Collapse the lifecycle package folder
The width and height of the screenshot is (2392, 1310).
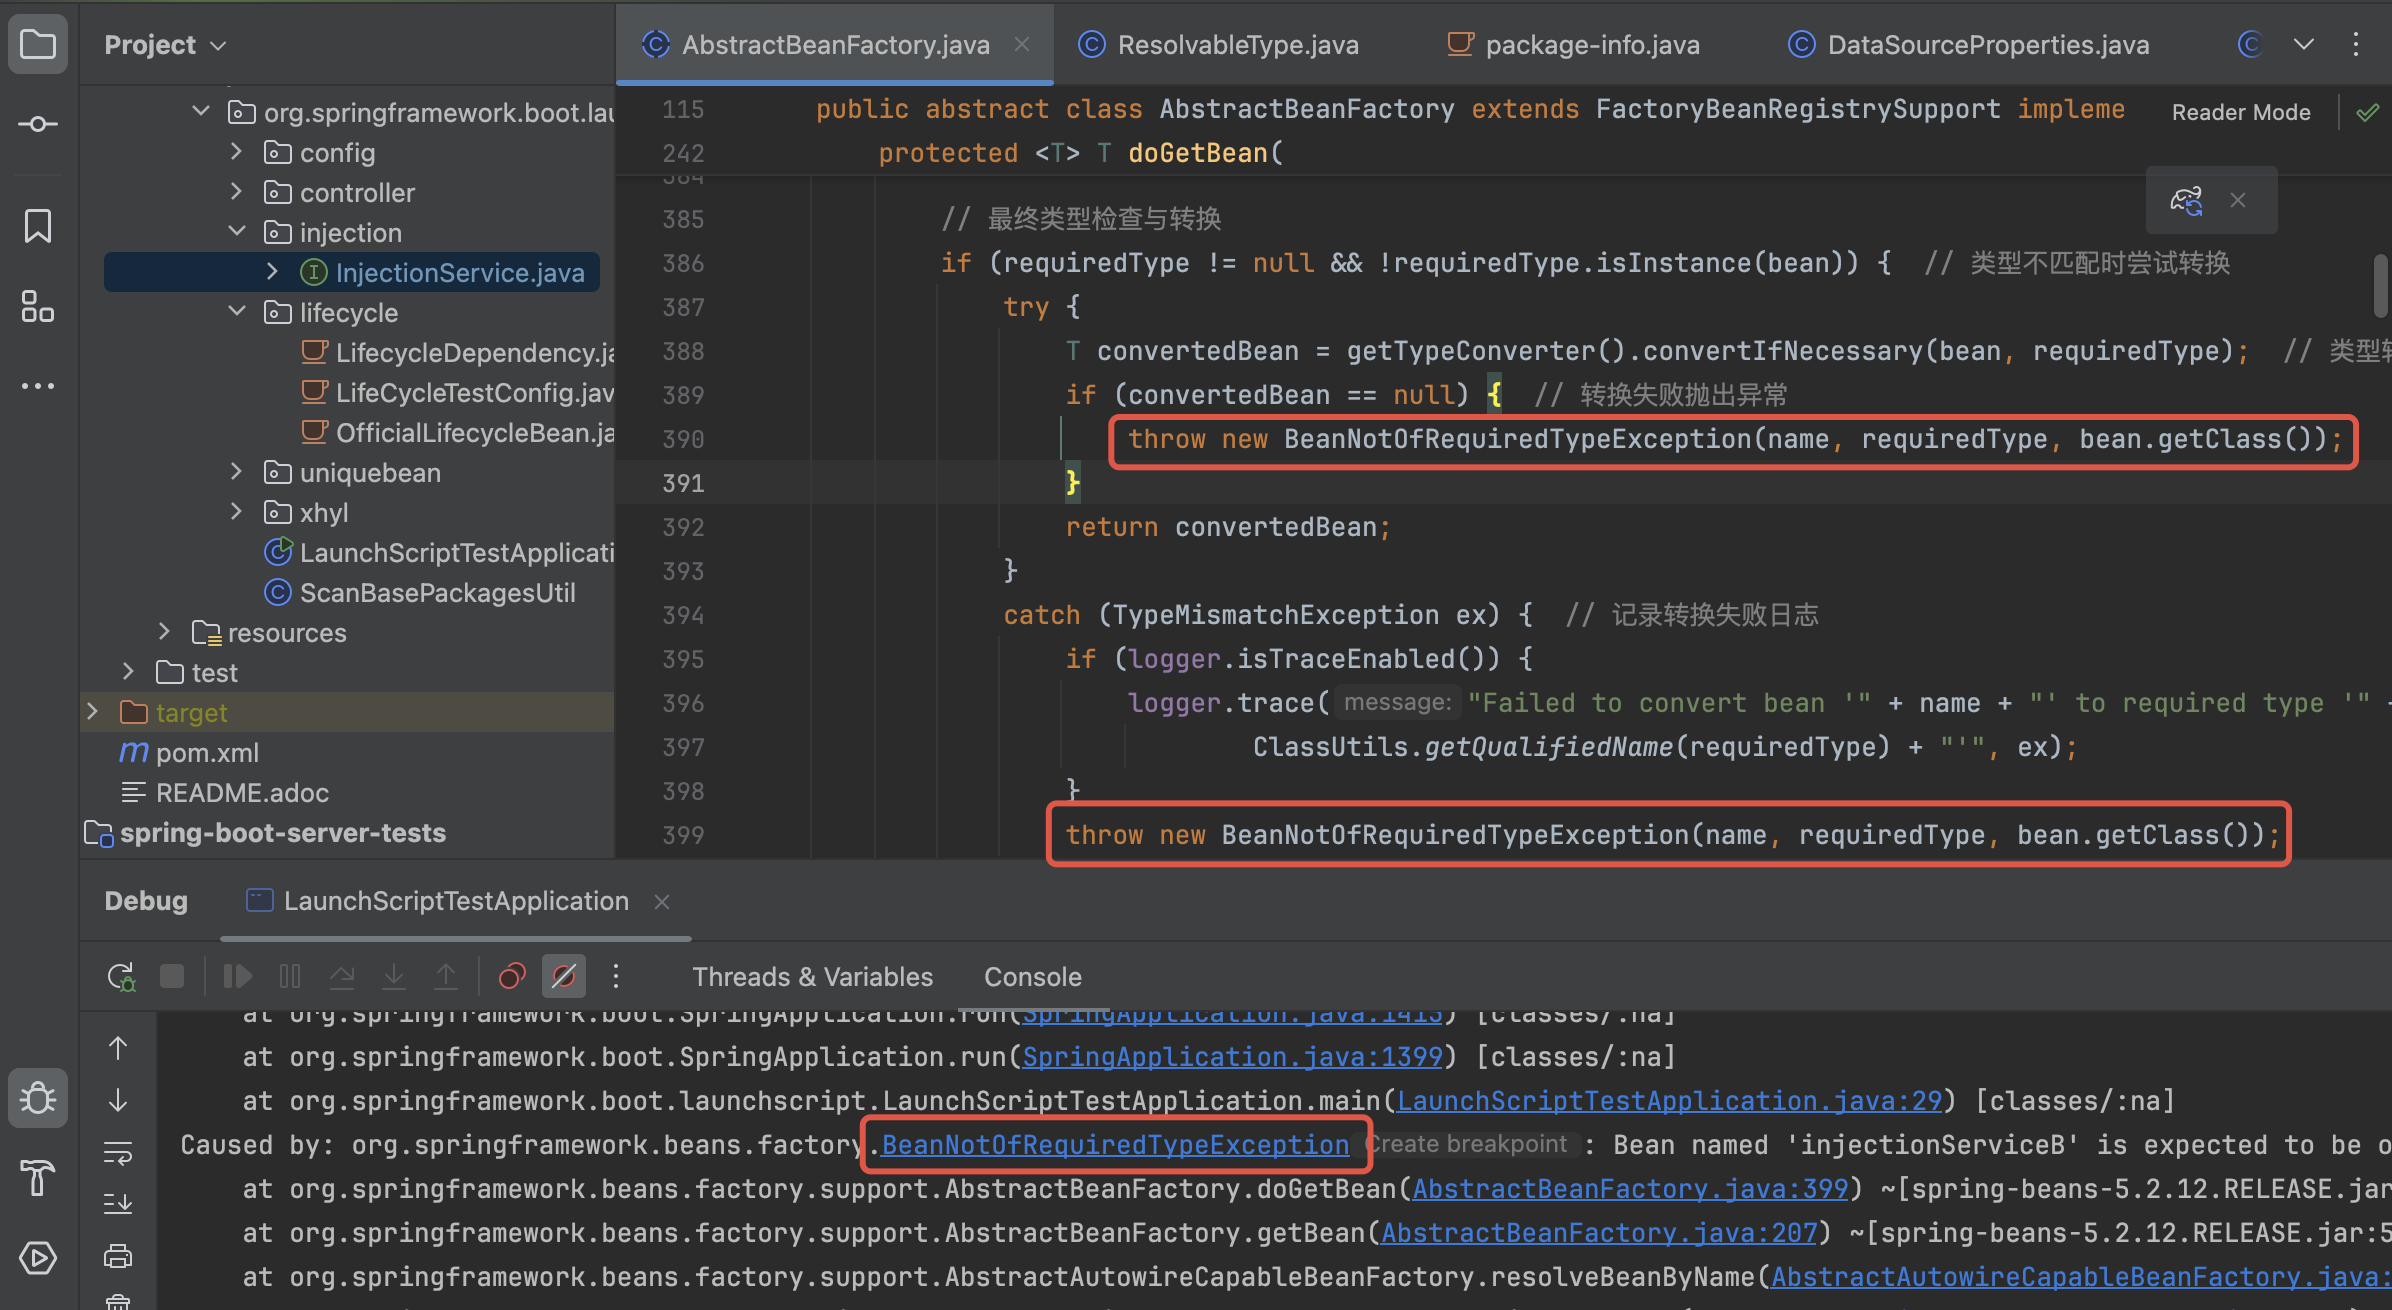(x=237, y=312)
